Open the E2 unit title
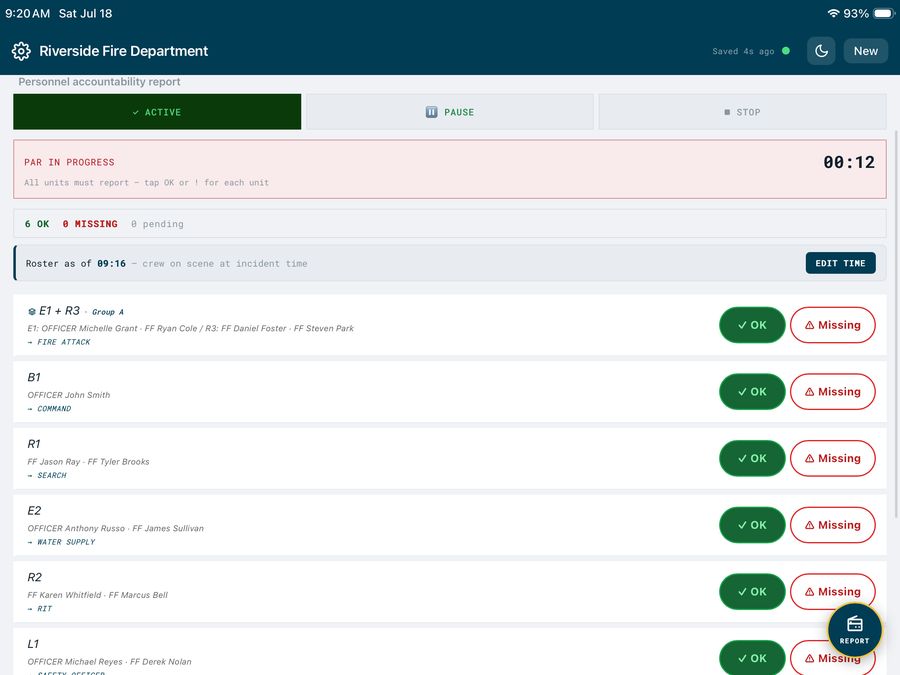Screen dimensions: 900x675 [34, 510]
